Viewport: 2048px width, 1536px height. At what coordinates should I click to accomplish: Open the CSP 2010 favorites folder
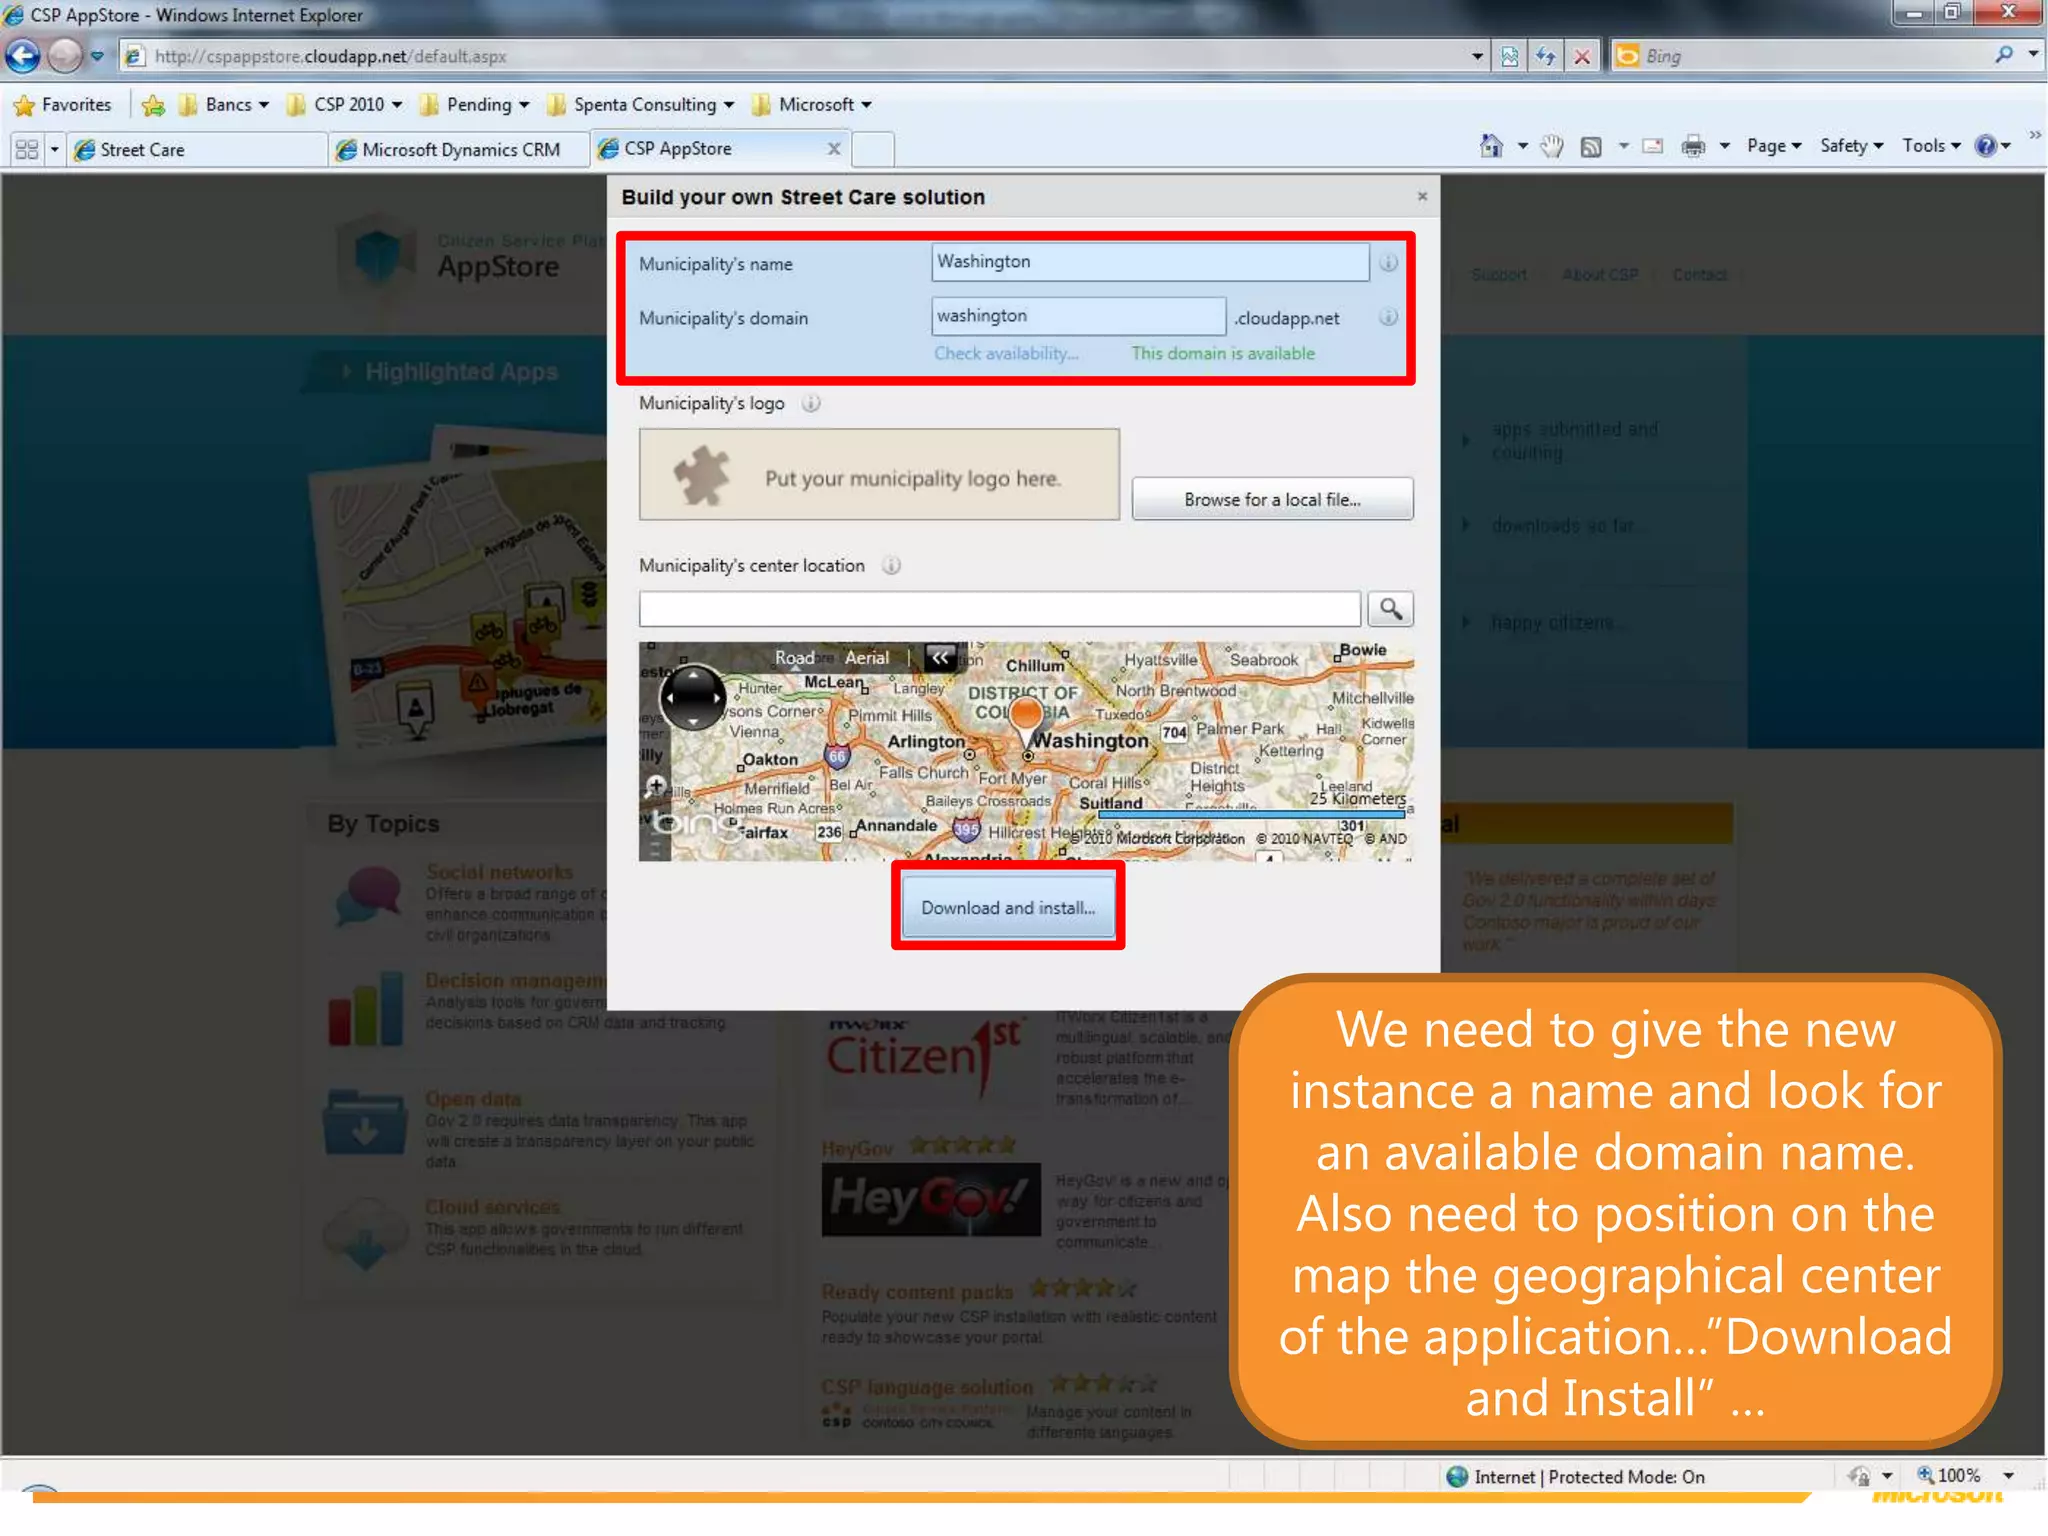[345, 105]
